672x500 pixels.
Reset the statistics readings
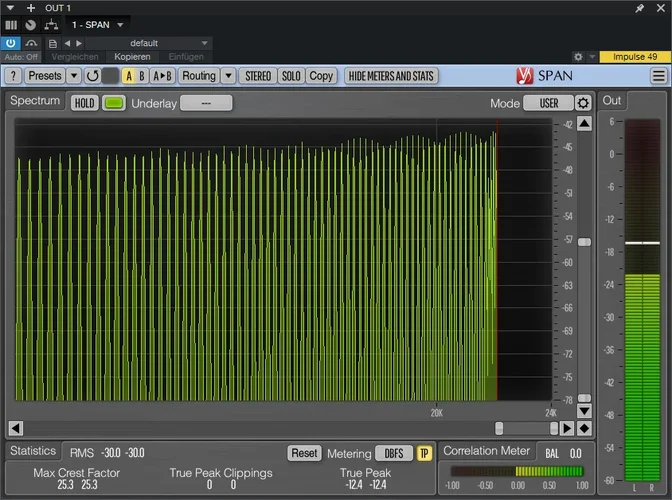(x=304, y=453)
